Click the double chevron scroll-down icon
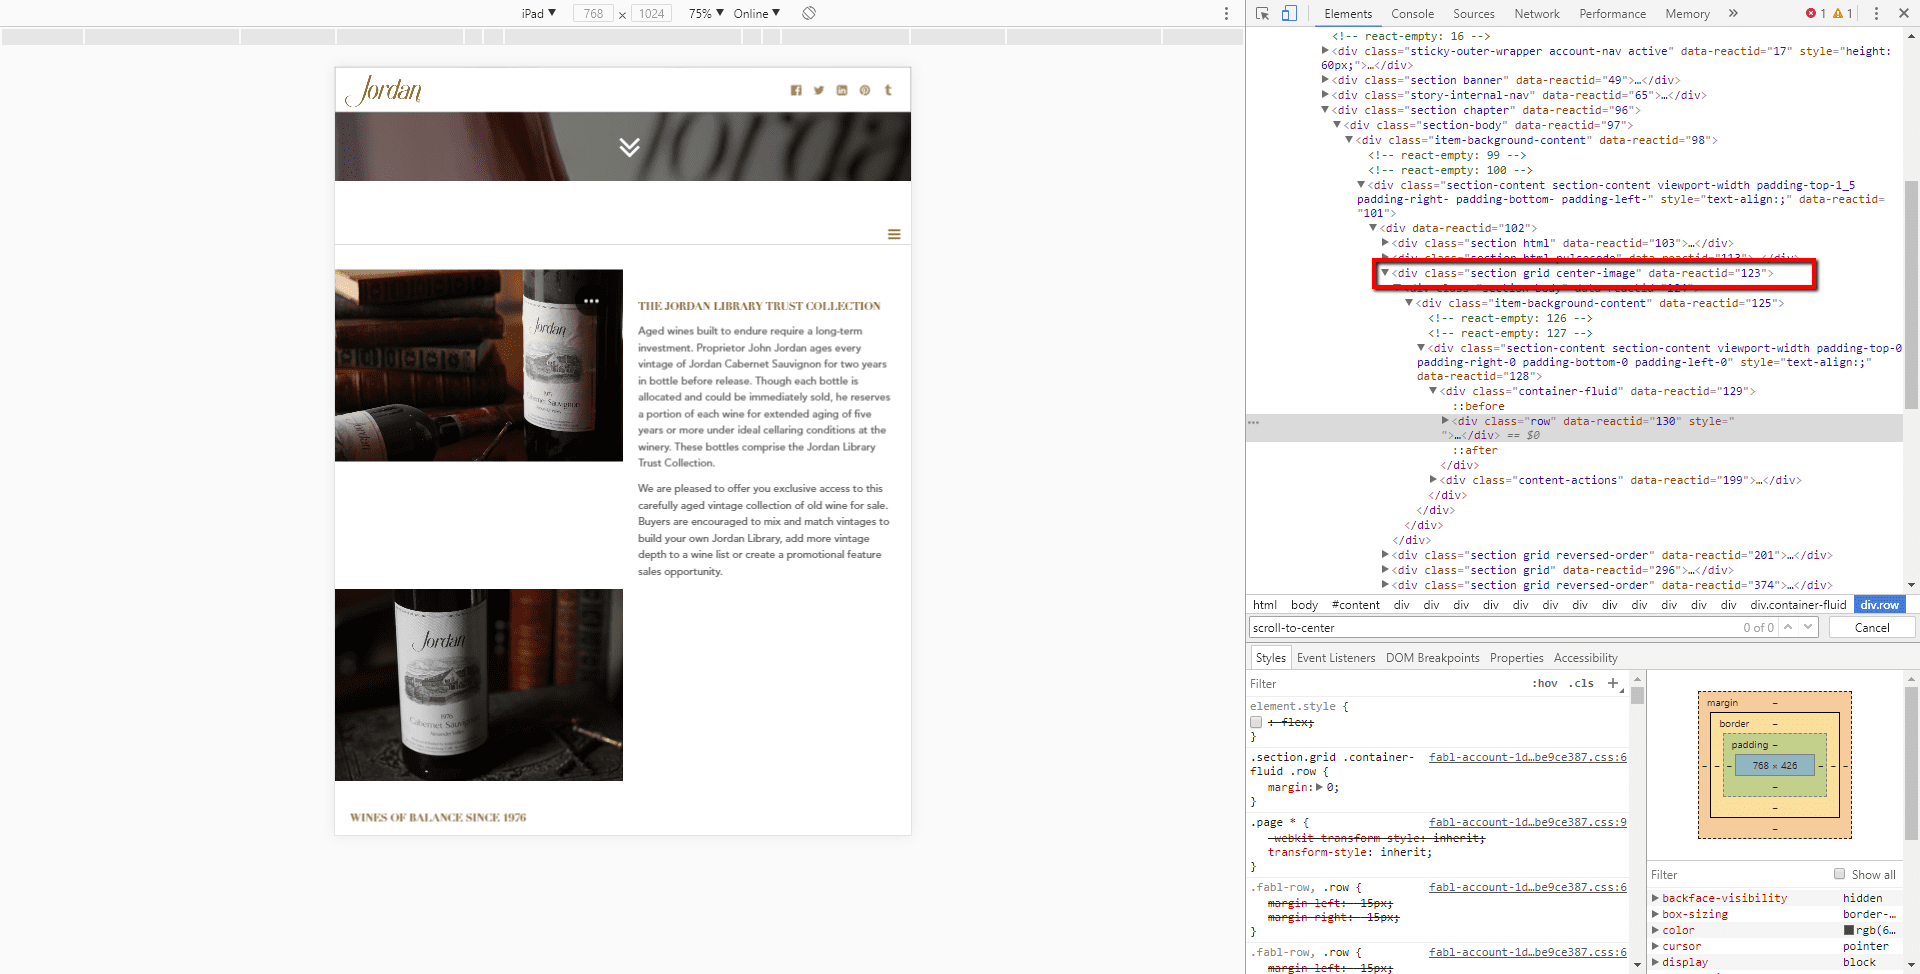Viewport: 1920px width, 974px height. tap(629, 147)
